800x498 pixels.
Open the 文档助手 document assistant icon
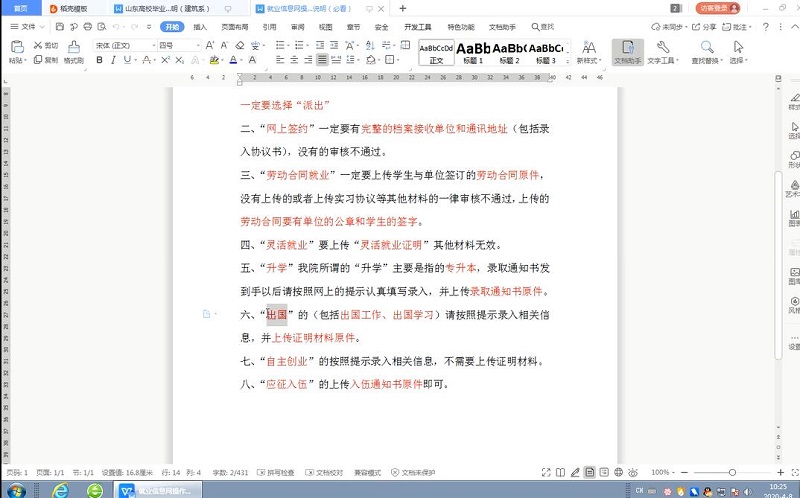626,47
